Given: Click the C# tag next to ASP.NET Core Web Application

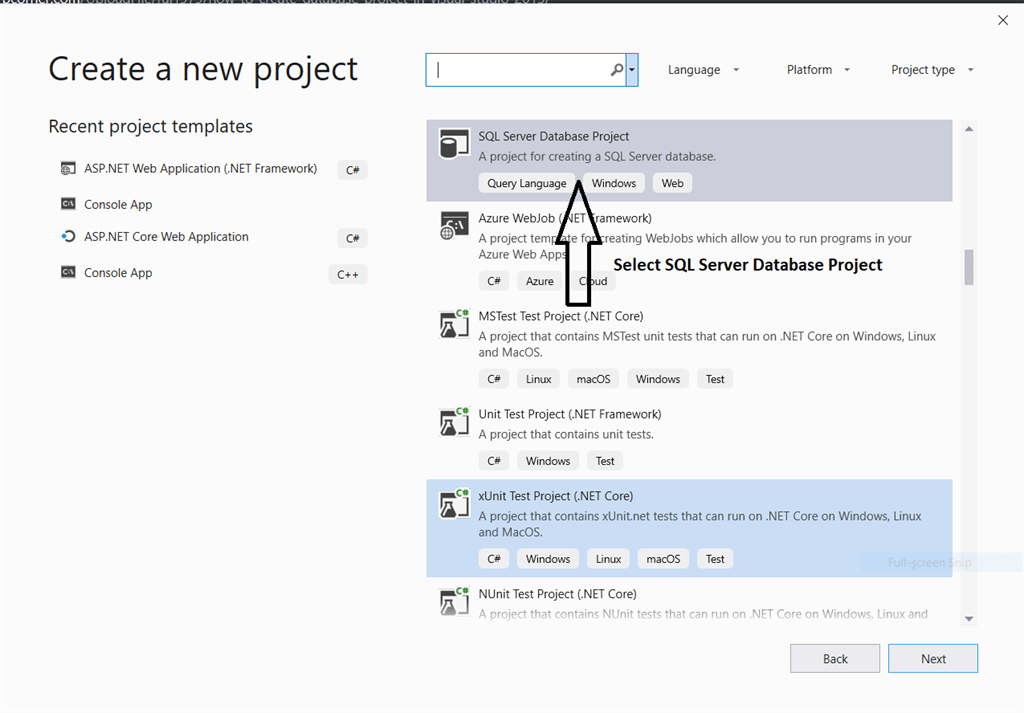Looking at the screenshot, I should 352,238.
